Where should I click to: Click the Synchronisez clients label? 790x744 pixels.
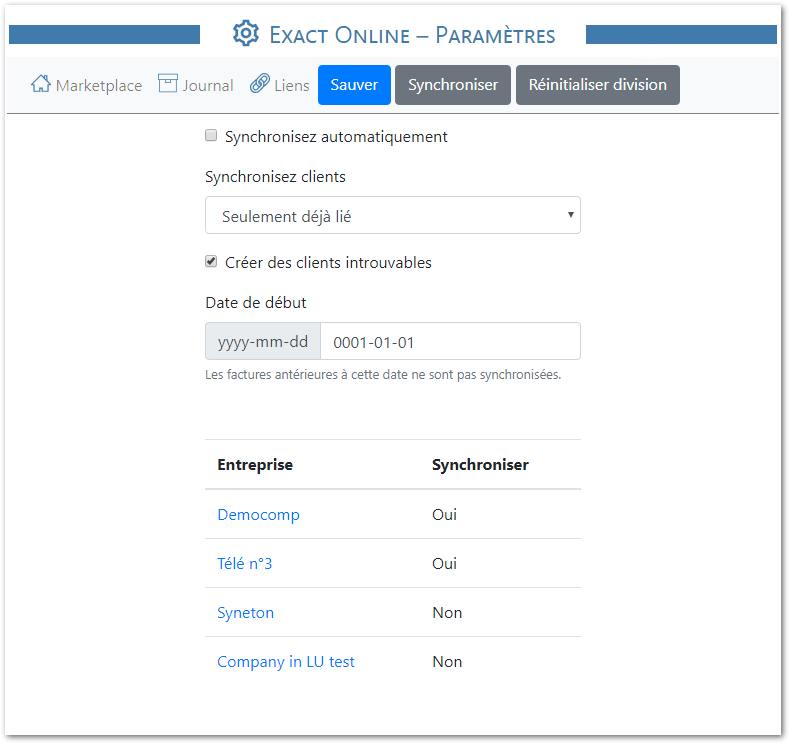pos(276,177)
